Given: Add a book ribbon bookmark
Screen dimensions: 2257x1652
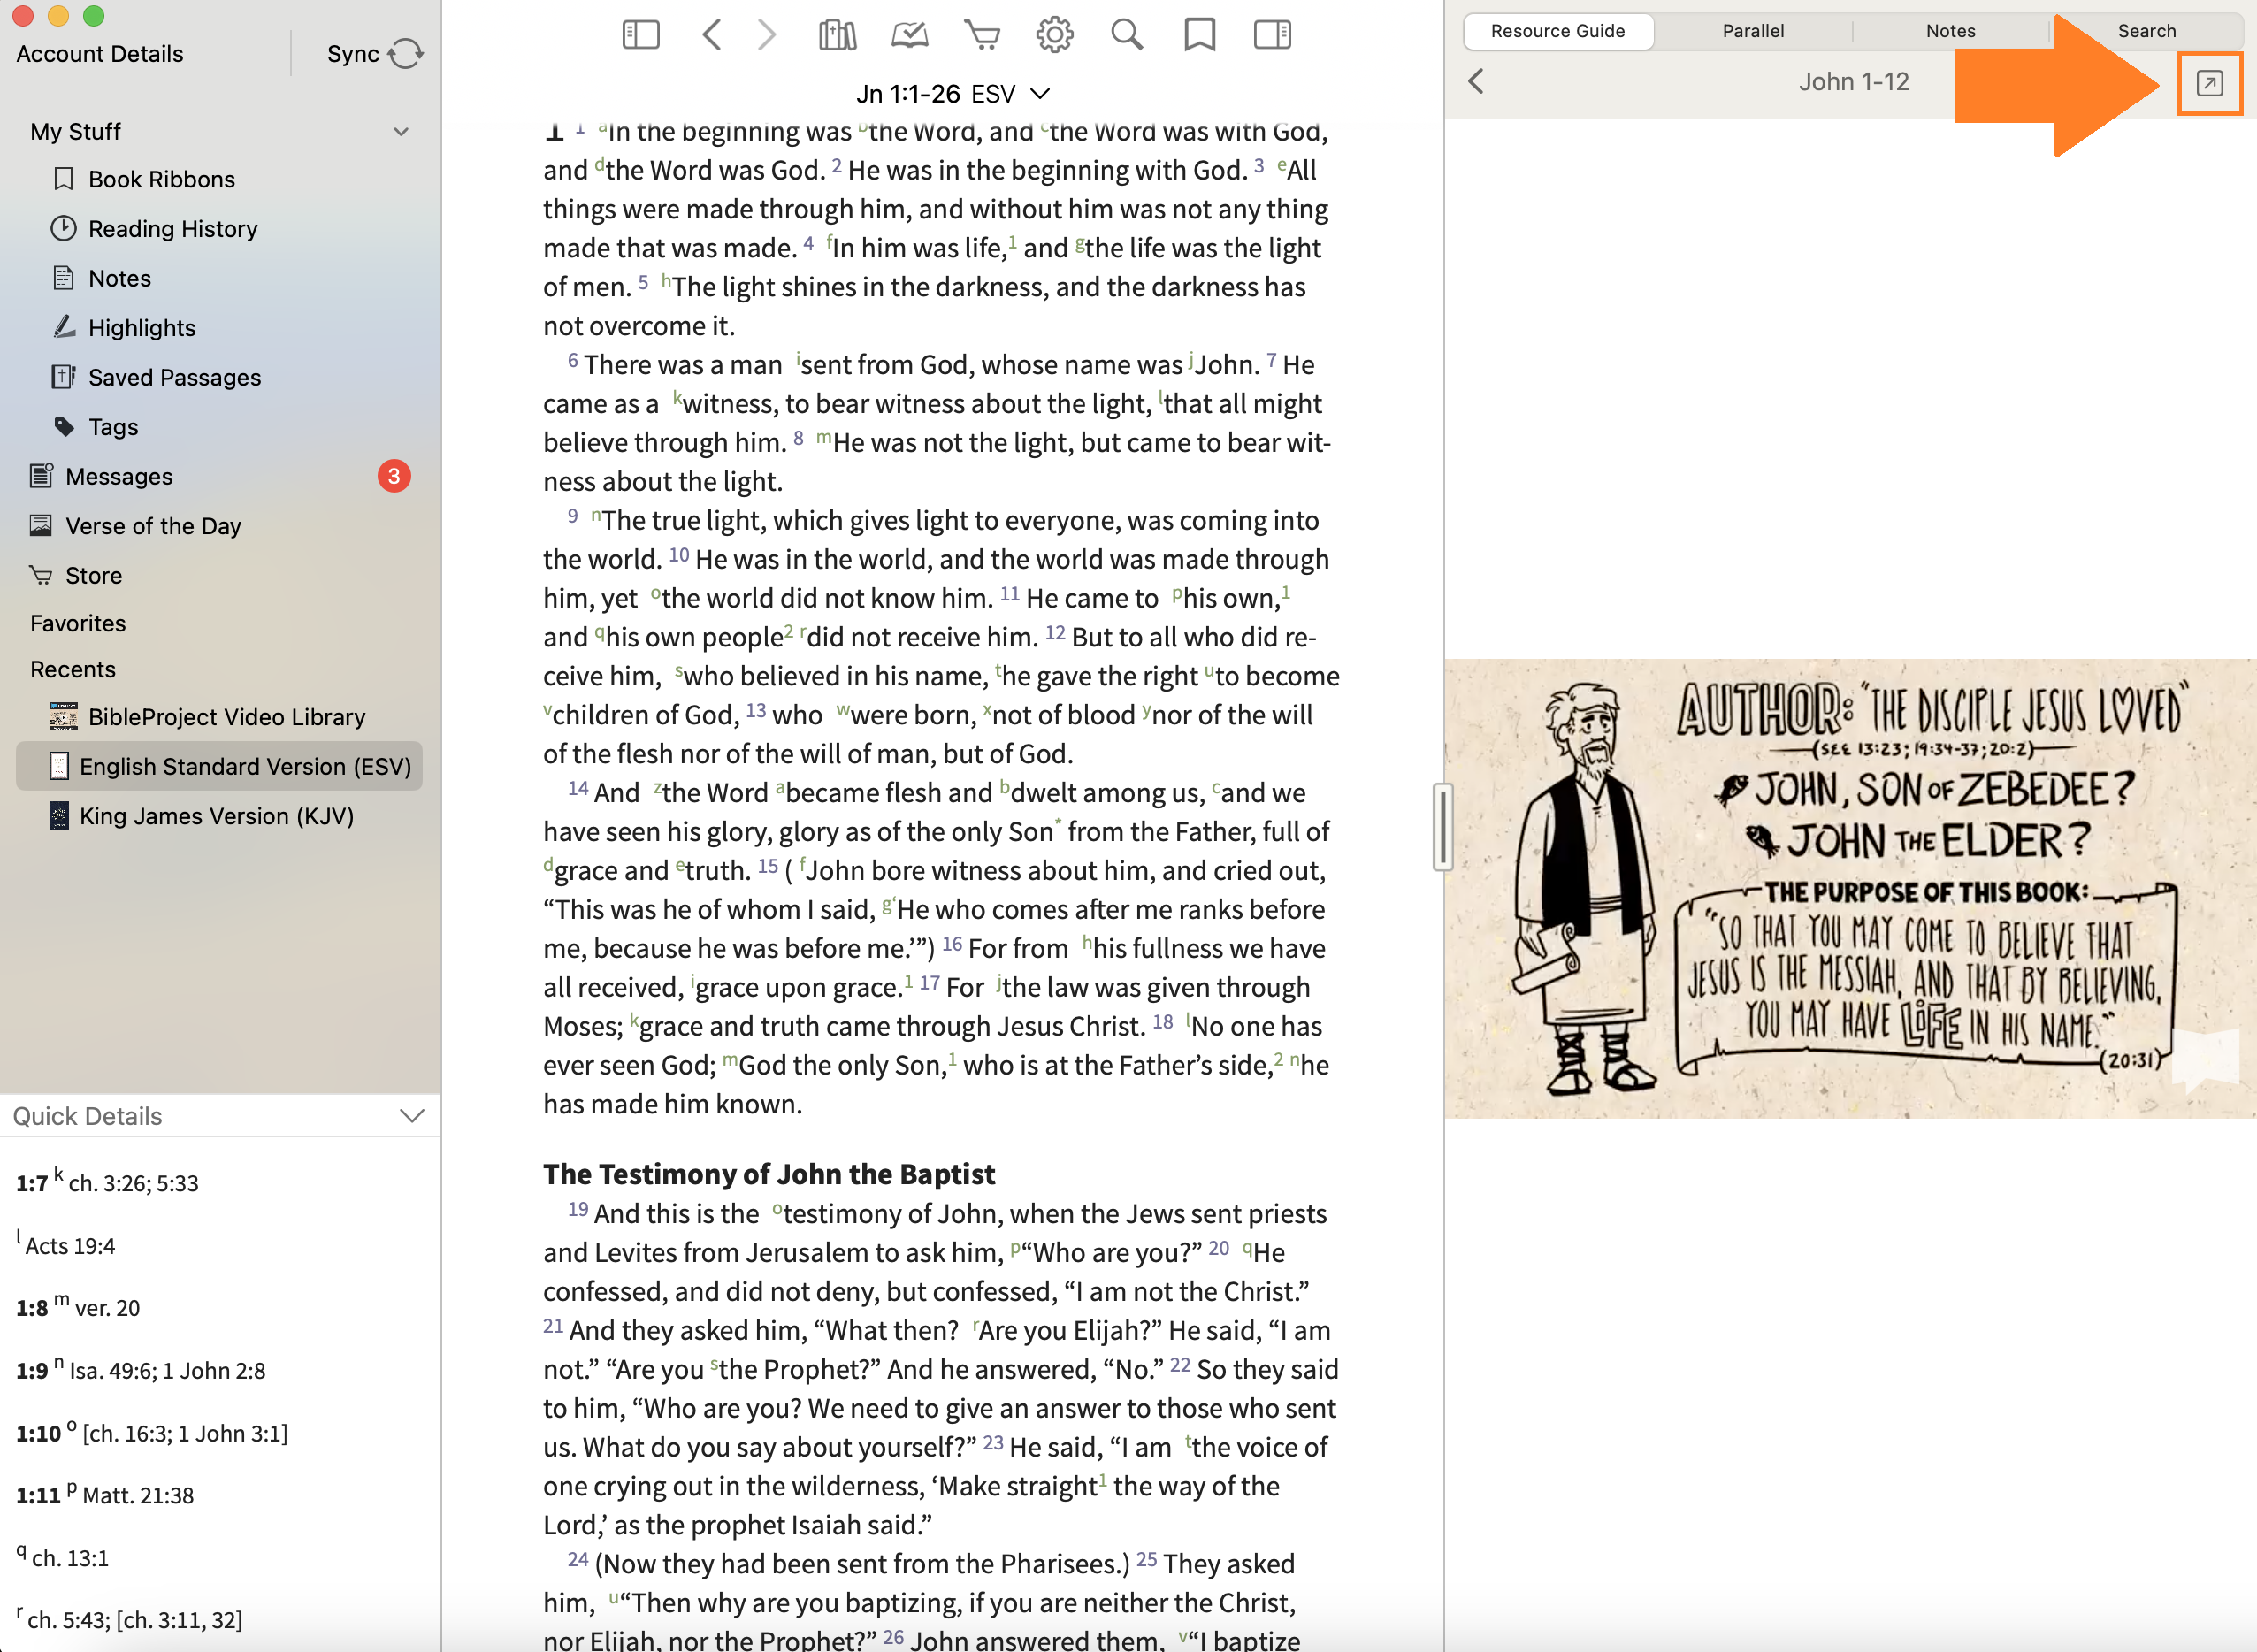Looking at the screenshot, I should pyautogui.click(x=1199, y=35).
